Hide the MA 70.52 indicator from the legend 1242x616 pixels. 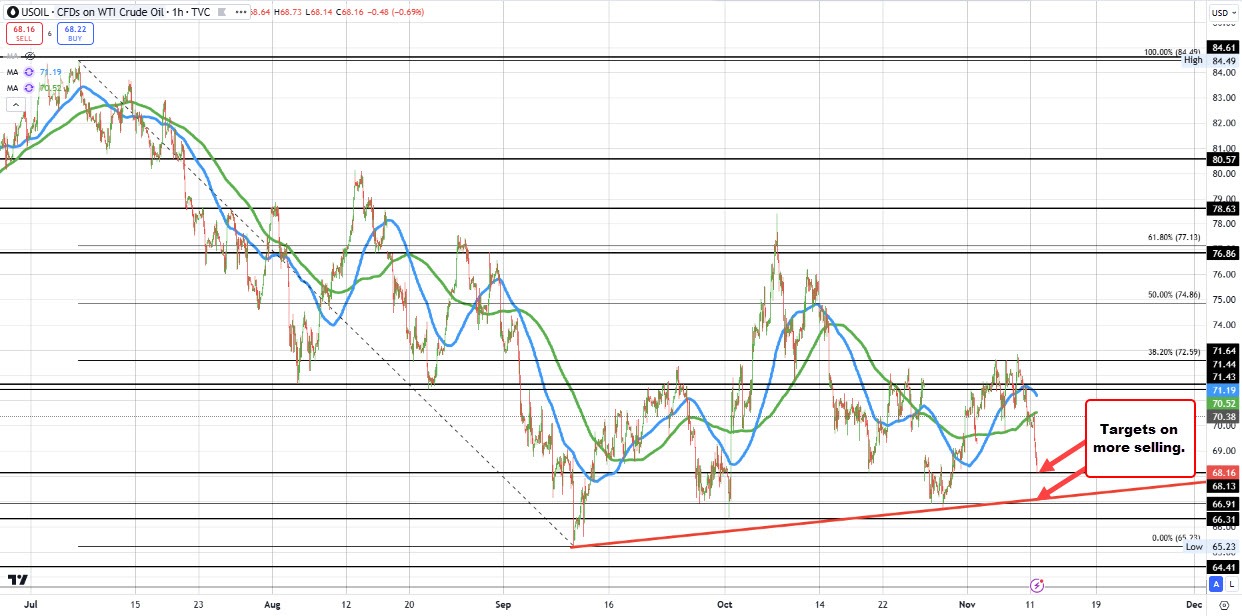click(50, 88)
